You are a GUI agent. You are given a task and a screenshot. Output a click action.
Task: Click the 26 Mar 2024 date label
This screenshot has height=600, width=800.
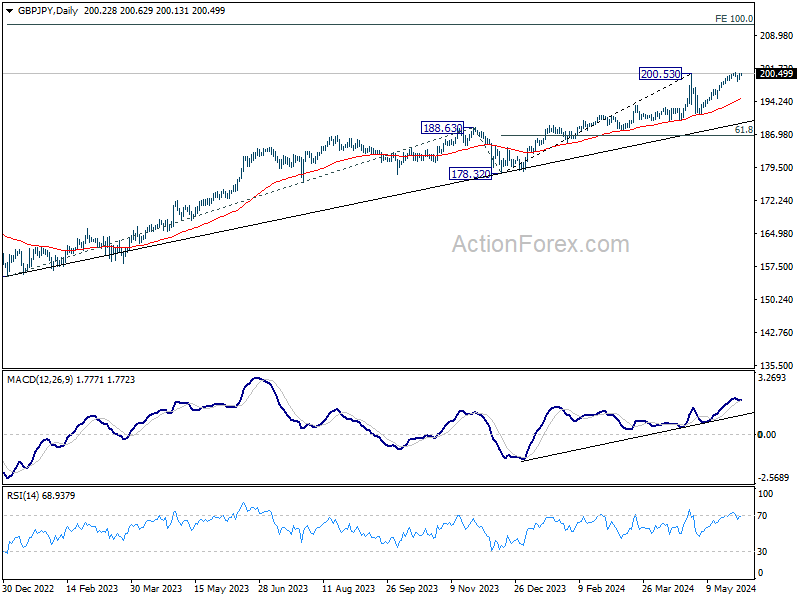pos(668,589)
